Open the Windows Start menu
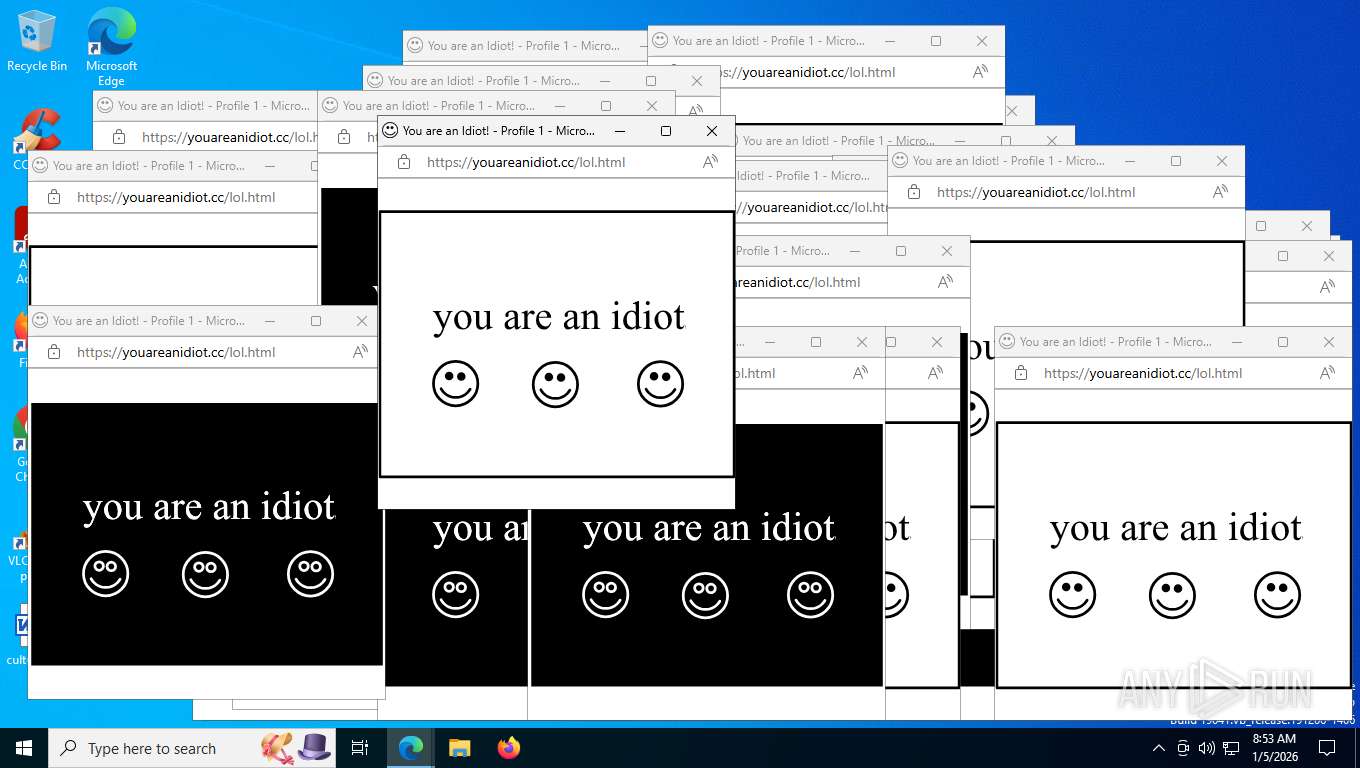The width and height of the screenshot is (1360, 768). (24, 748)
